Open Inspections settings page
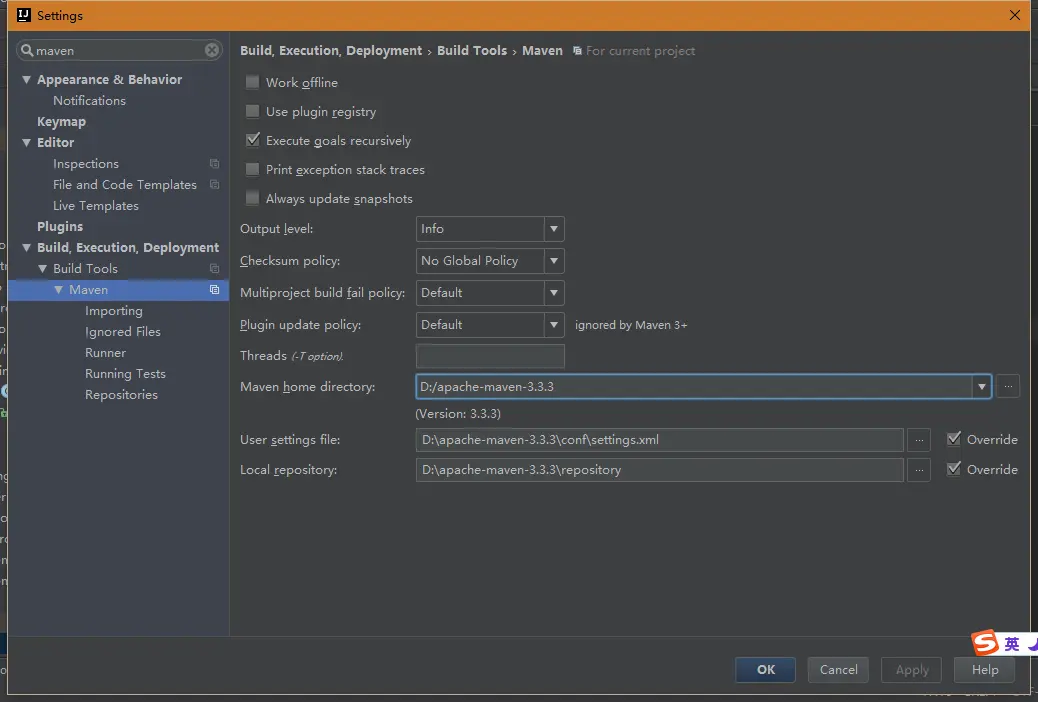 point(86,164)
